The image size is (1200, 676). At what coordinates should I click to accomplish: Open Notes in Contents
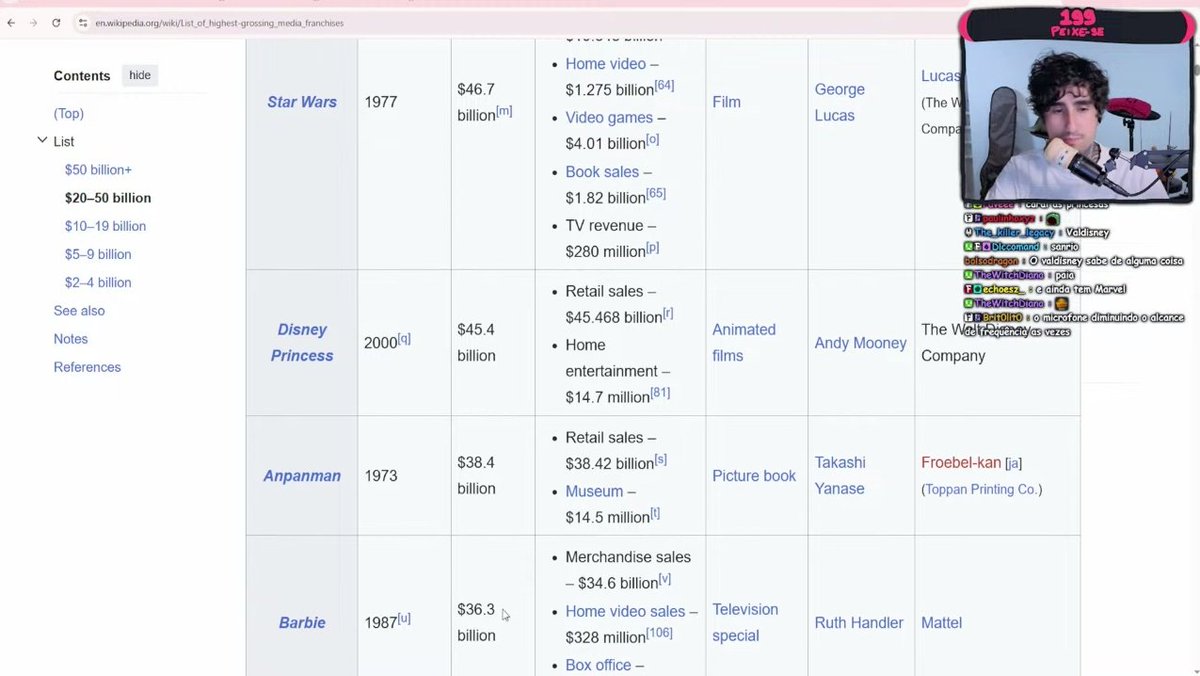71,339
